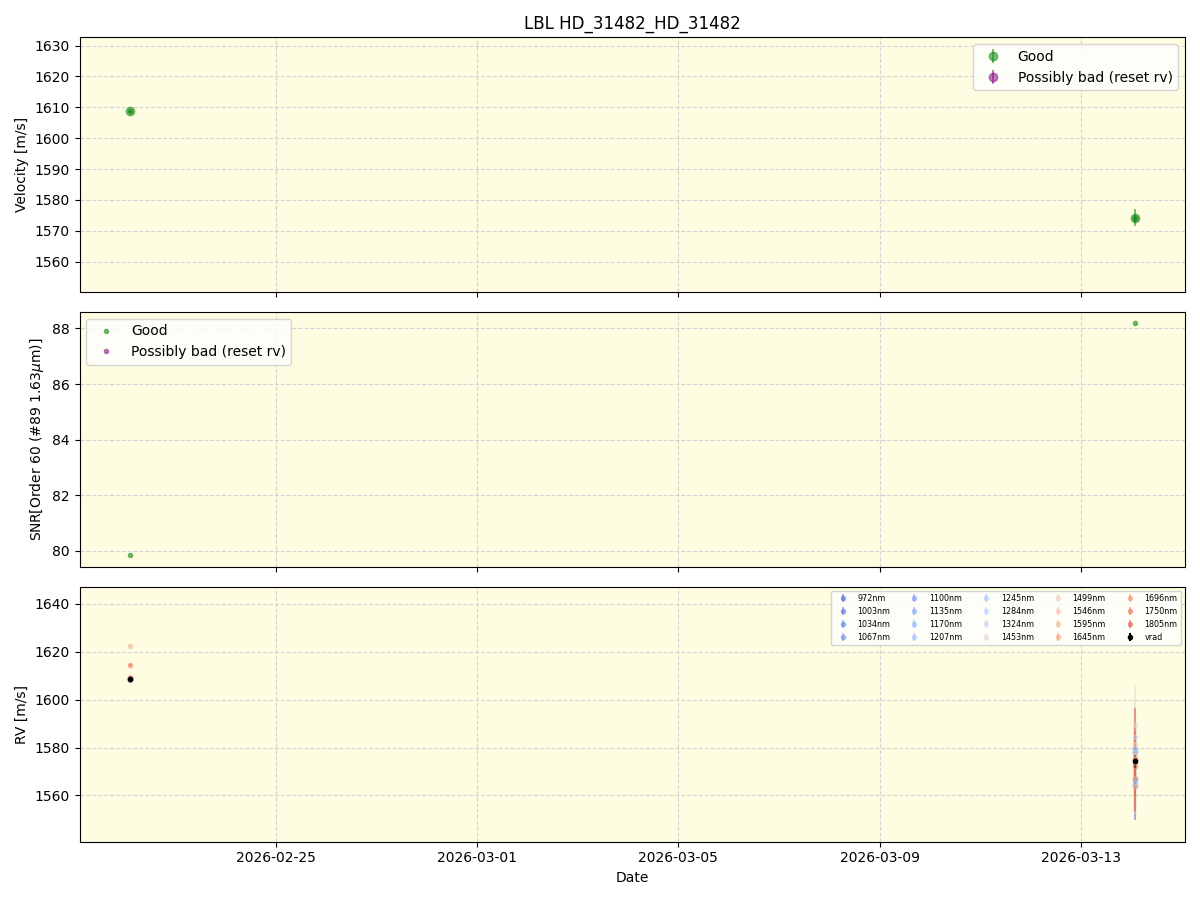1200x900 pixels.
Task: Select the 1245nm legend marker
Action: 987,598
